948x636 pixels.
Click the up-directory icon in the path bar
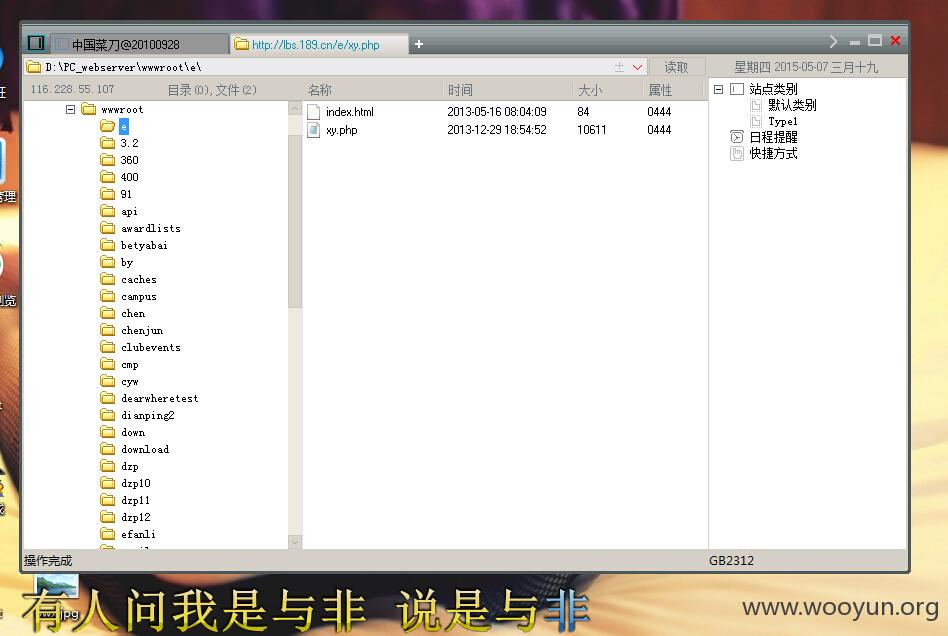pos(619,67)
